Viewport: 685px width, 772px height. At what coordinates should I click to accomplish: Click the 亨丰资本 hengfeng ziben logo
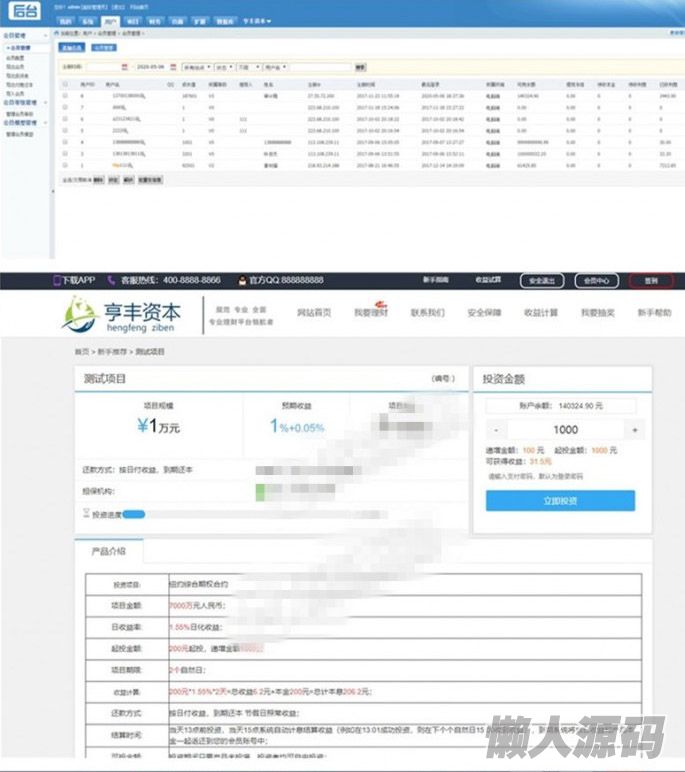pyautogui.click(x=121, y=314)
